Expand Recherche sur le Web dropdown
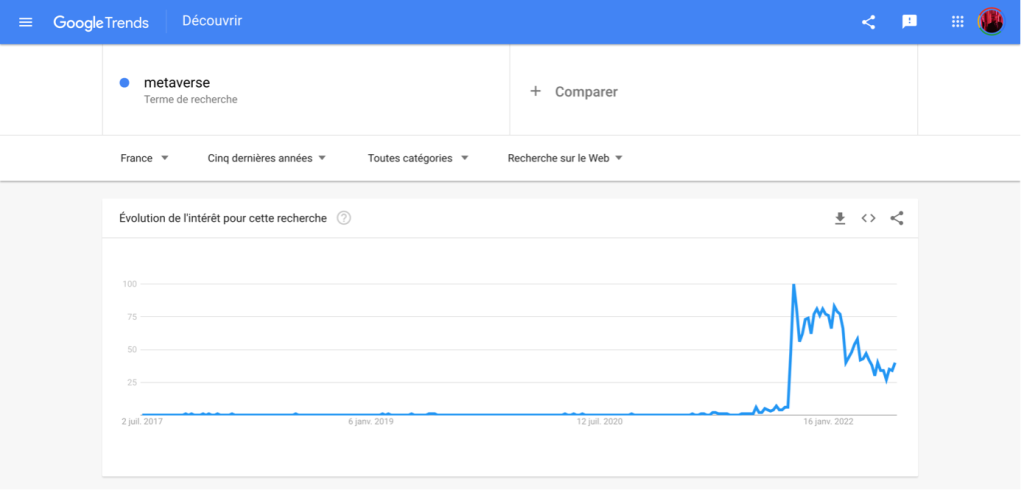The height and width of the screenshot is (493, 1024). [x=565, y=158]
